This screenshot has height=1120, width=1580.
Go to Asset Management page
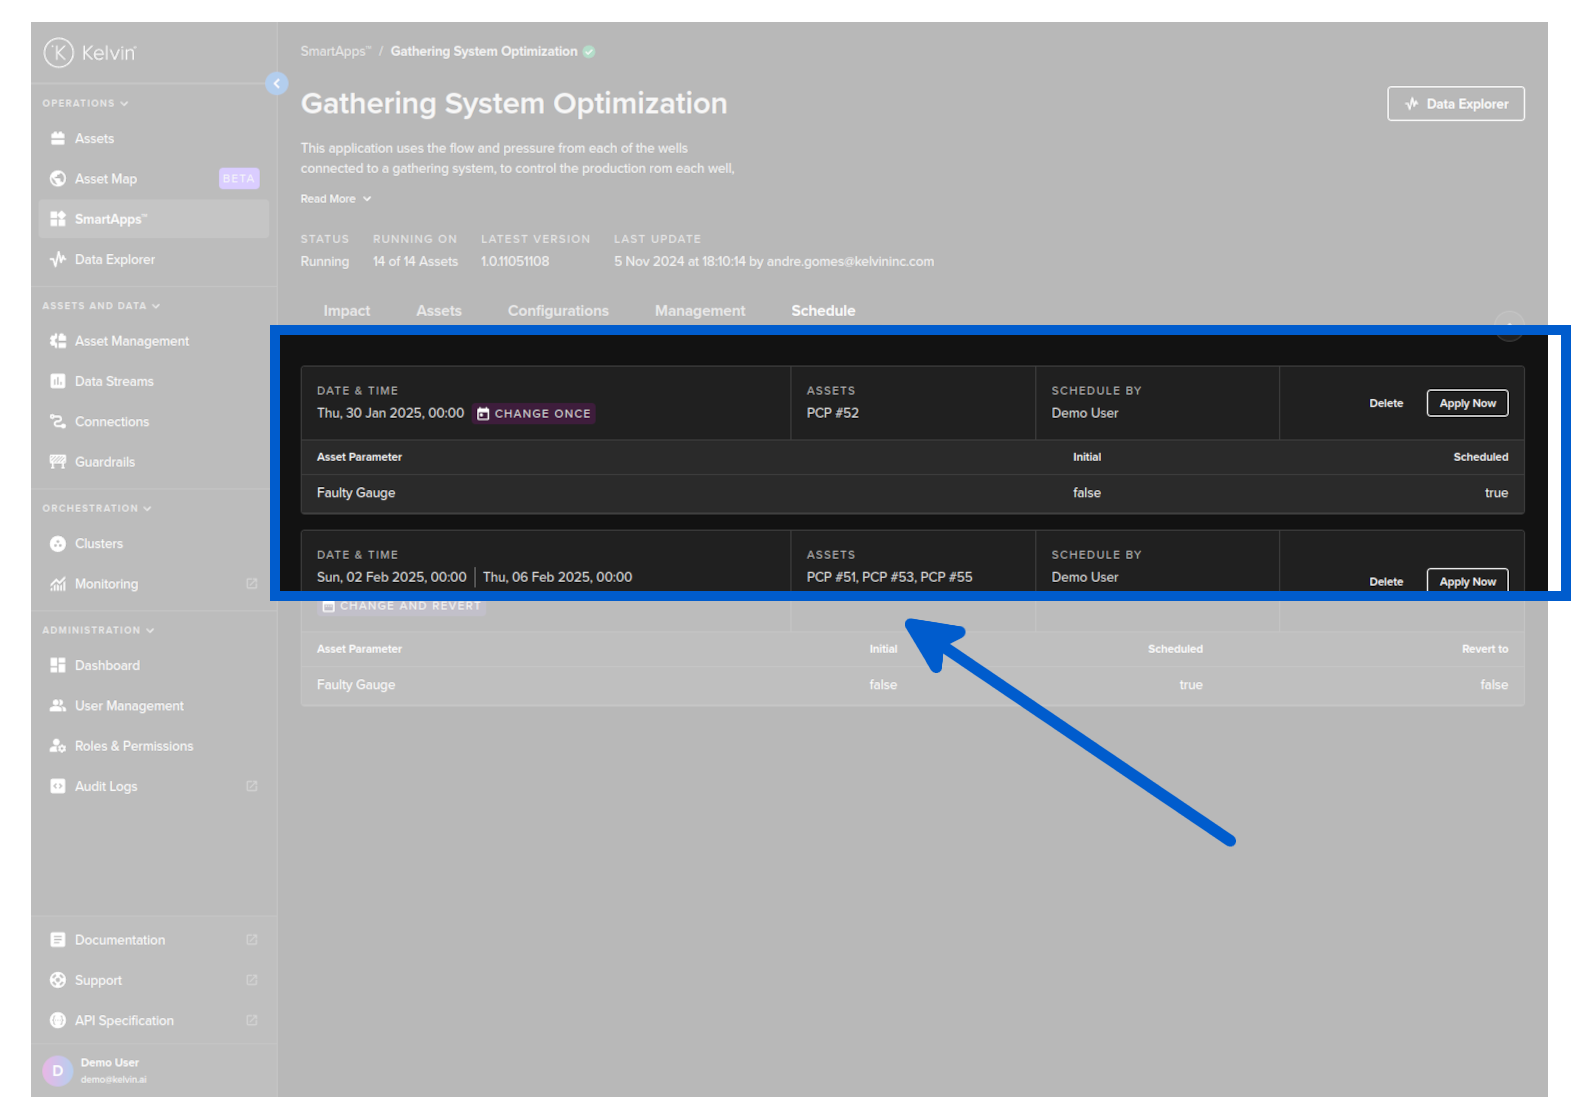coord(131,341)
